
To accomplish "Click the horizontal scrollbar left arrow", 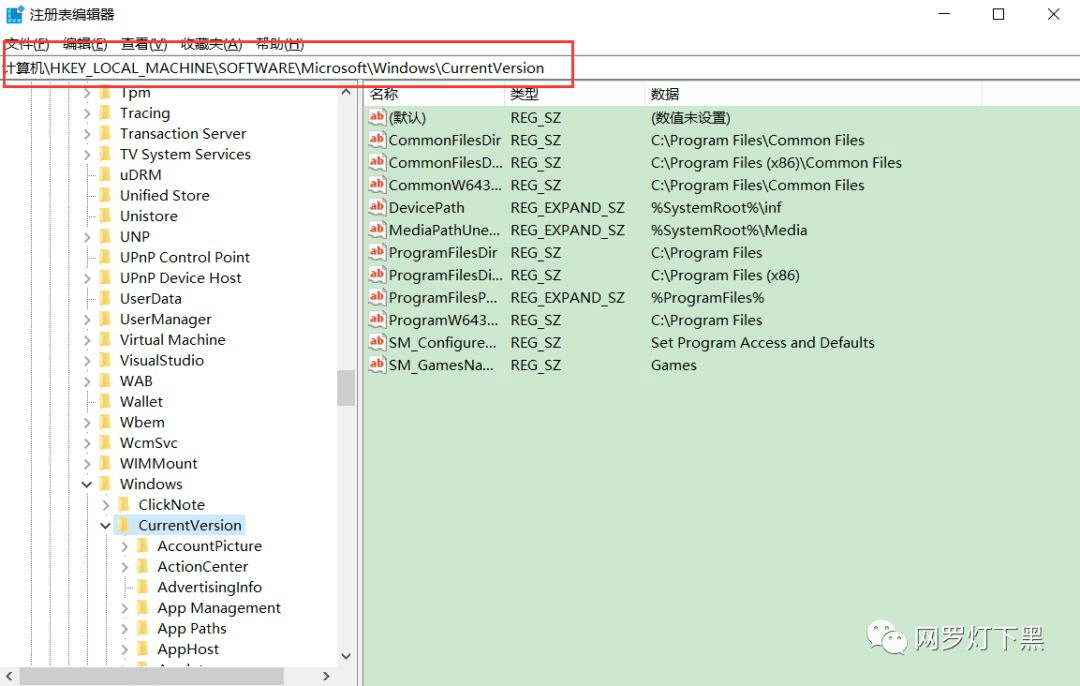I will click(9, 676).
